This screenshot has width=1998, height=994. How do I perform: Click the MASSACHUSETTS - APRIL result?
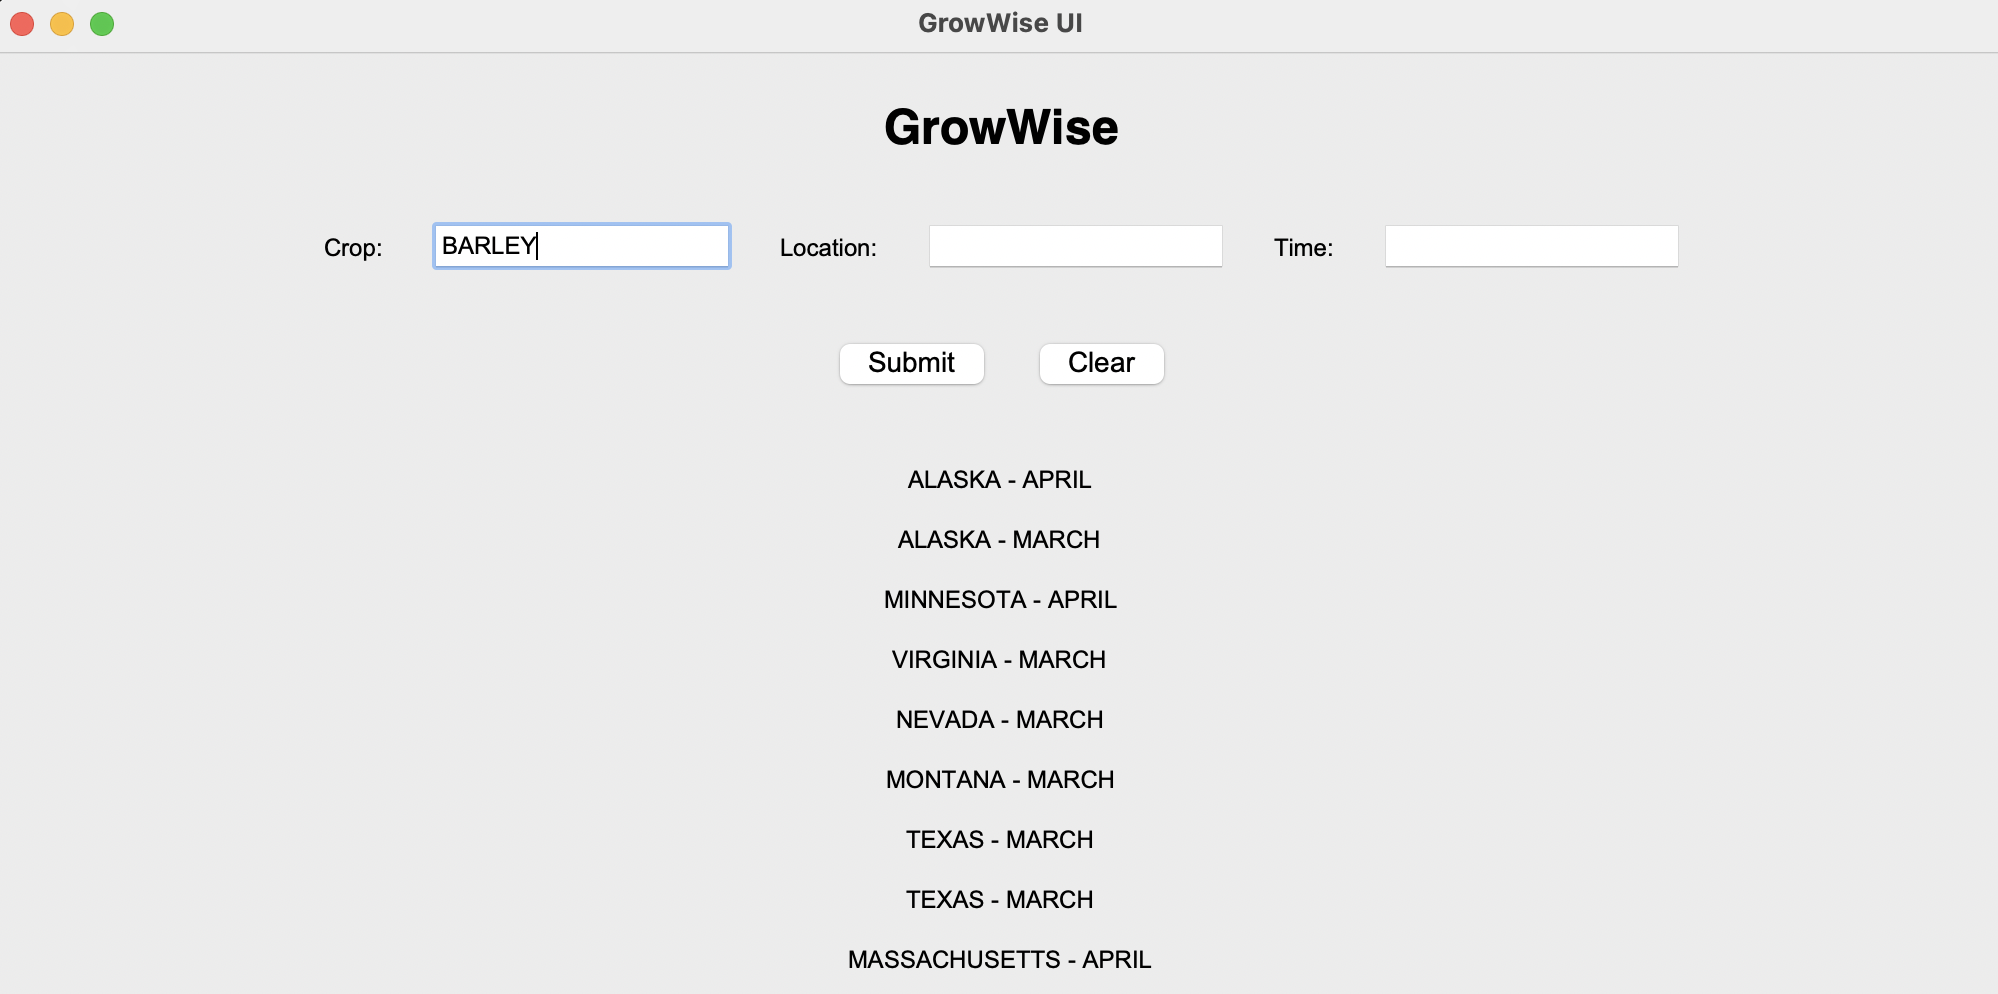999,959
